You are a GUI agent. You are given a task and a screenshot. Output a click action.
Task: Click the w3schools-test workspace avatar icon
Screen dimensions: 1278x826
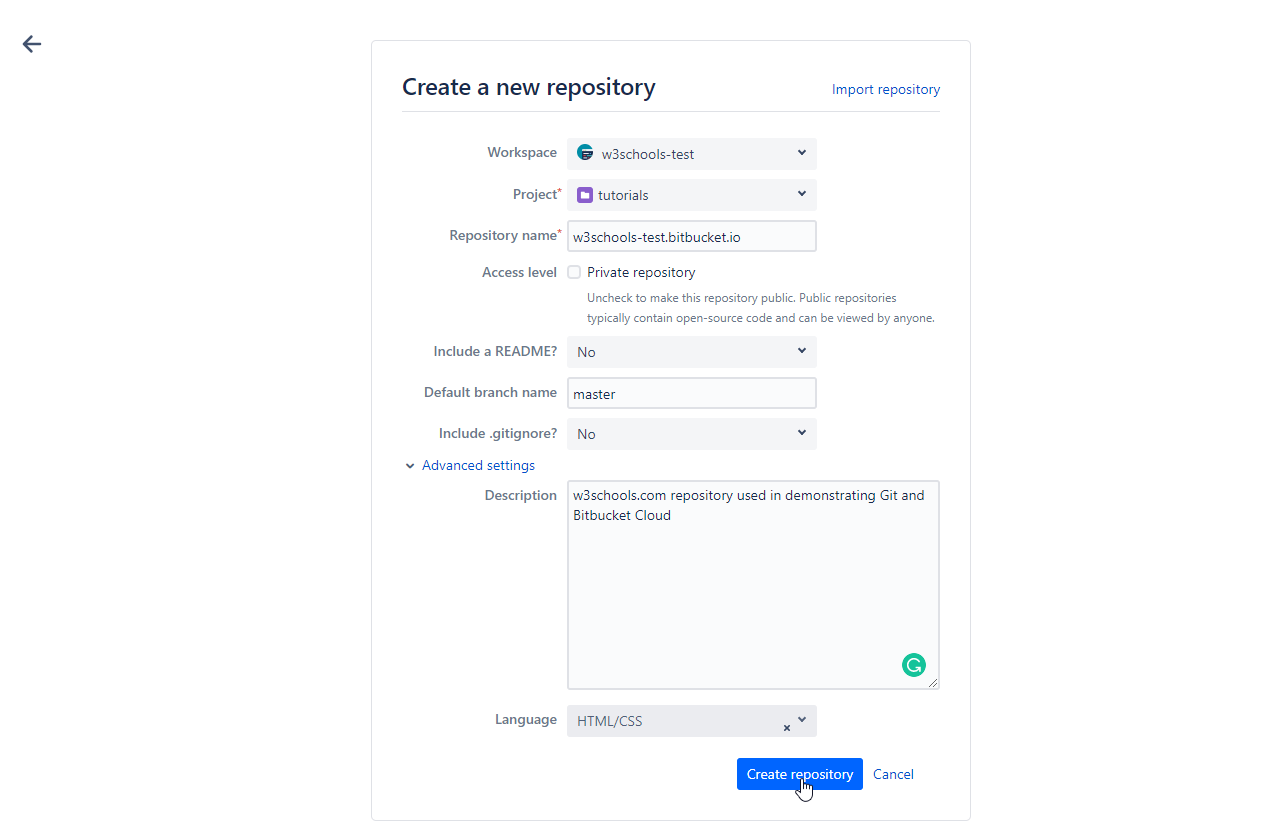[x=585, y=153]
